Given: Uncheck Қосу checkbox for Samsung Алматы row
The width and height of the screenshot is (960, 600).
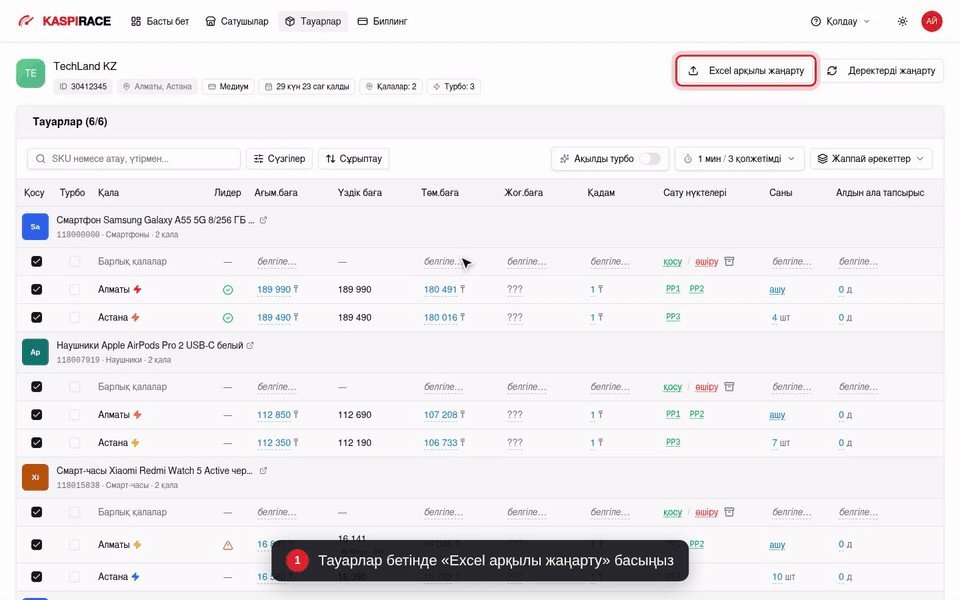Looking at the screenshot, I should pyautogui.click(x=37, y=290).
